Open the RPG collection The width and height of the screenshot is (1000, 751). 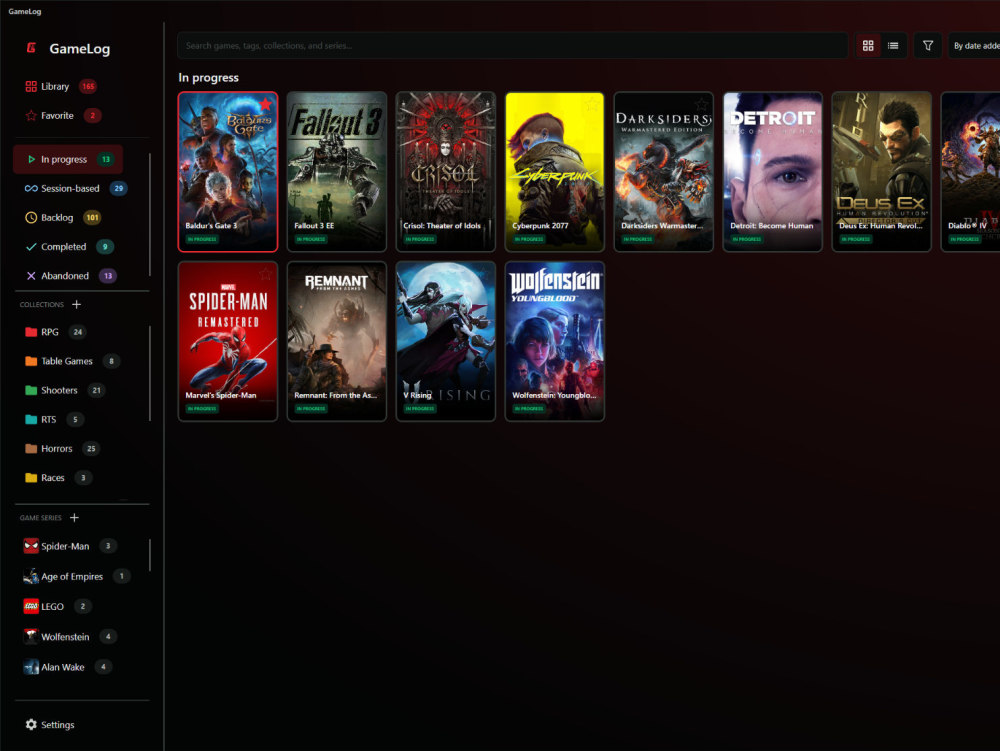55,332
